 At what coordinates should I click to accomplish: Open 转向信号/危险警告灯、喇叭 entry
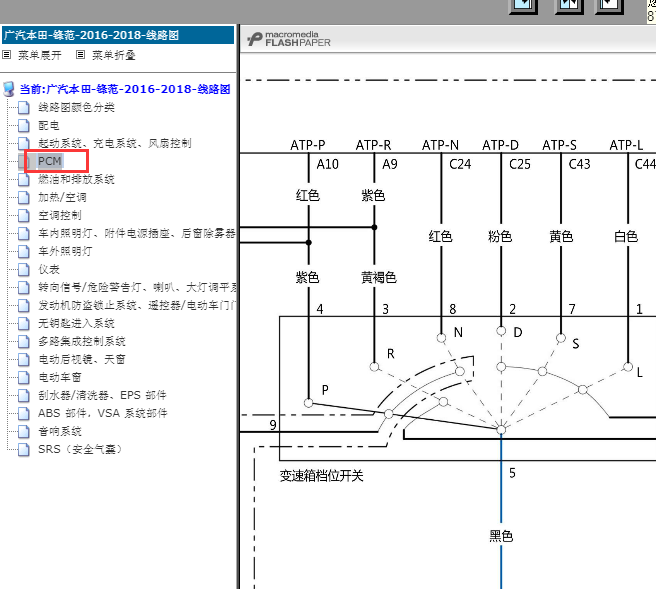tap(137, 287)
